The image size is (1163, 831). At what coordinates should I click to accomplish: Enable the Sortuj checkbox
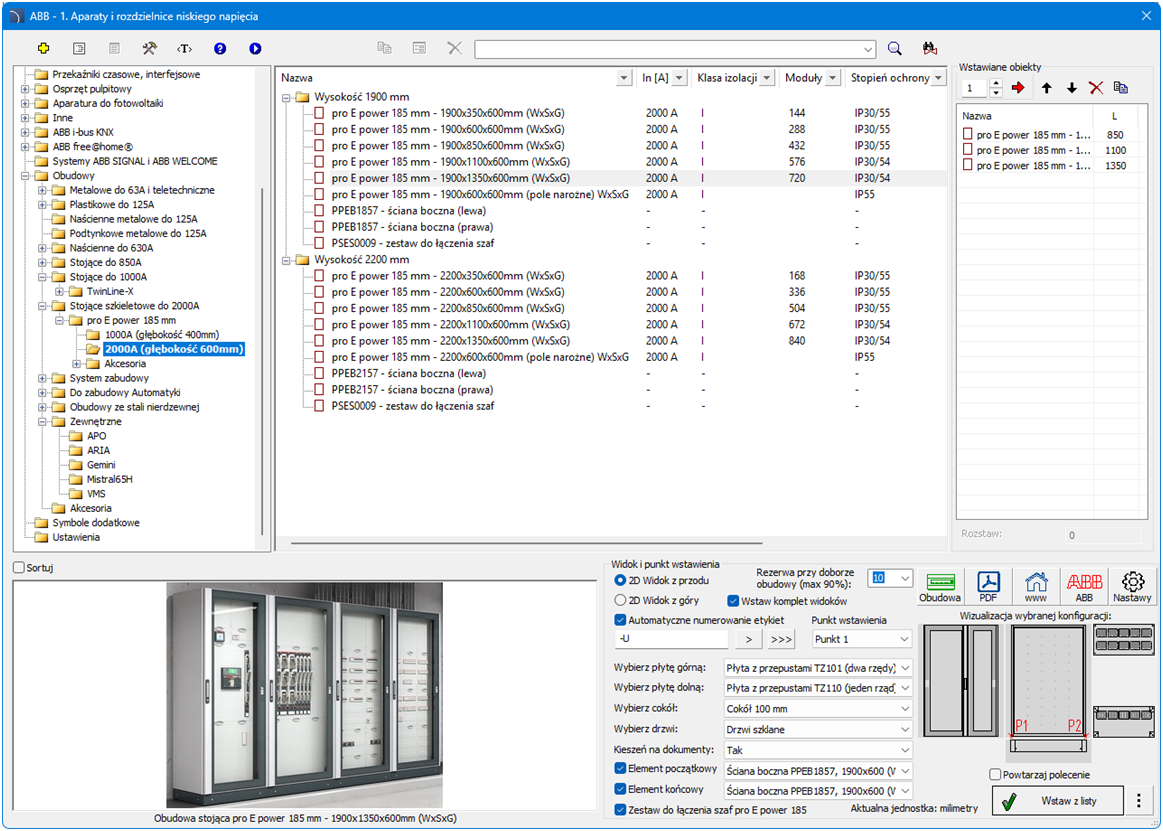tap(19, 568)
